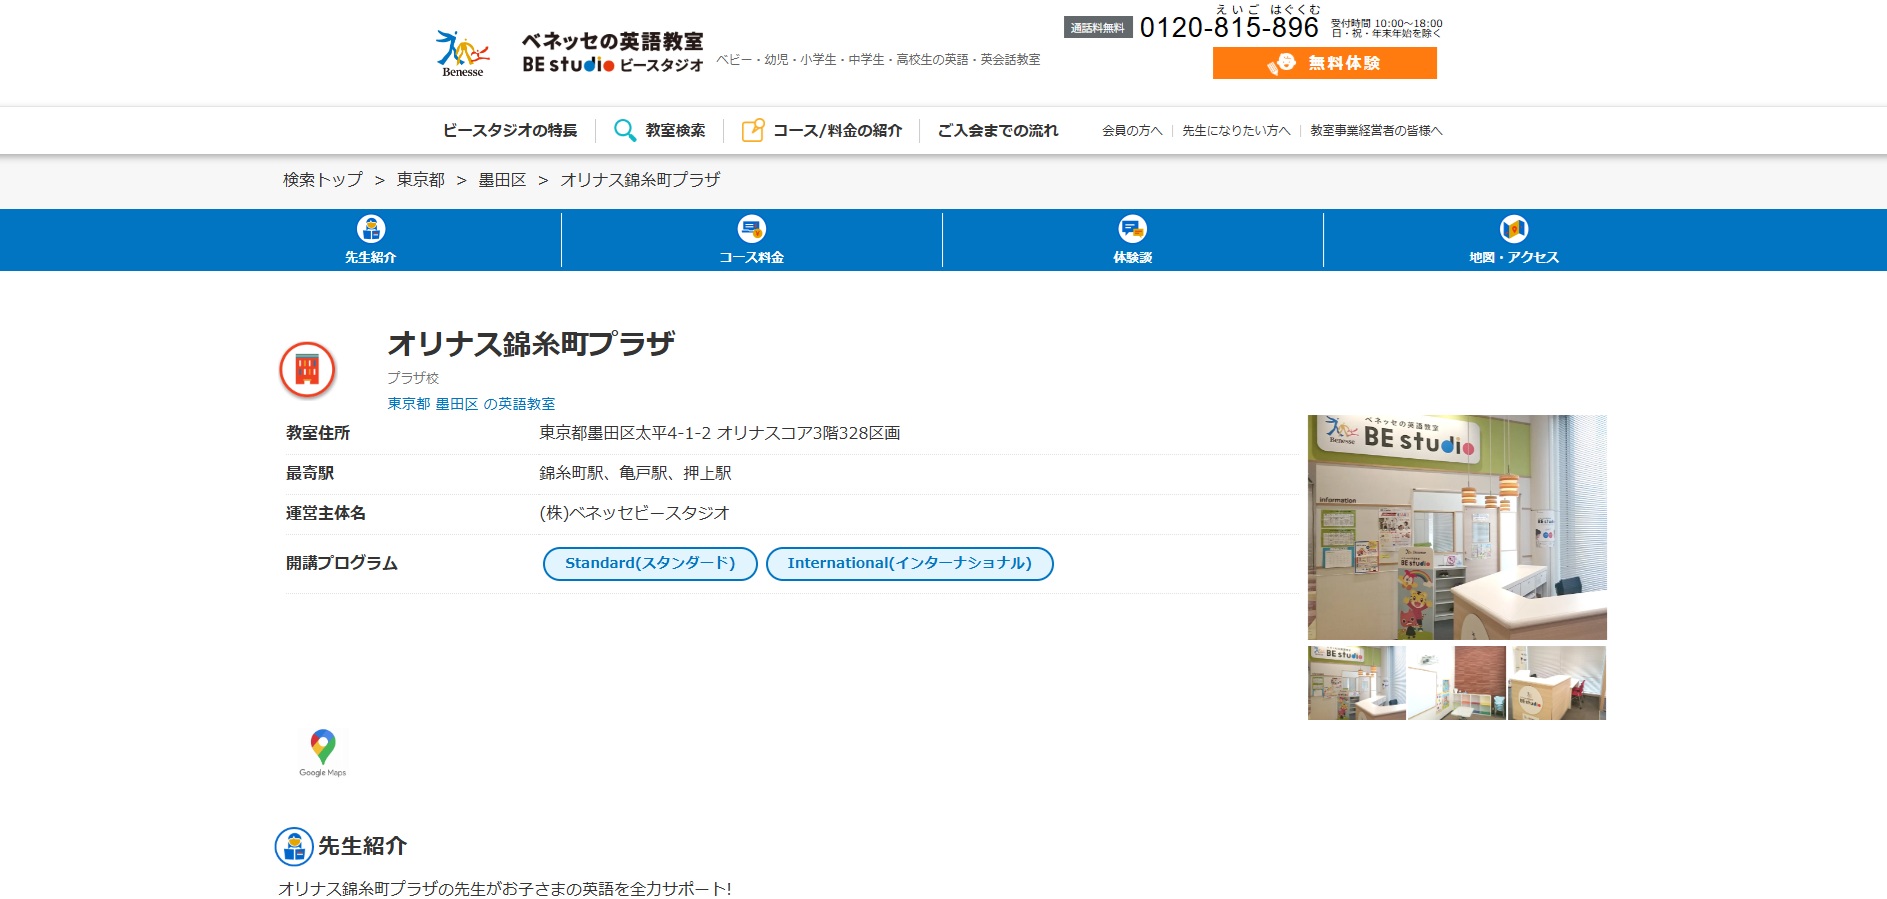
Task: Click the phone number 0120-815-896
Action: pos(1229,28)
